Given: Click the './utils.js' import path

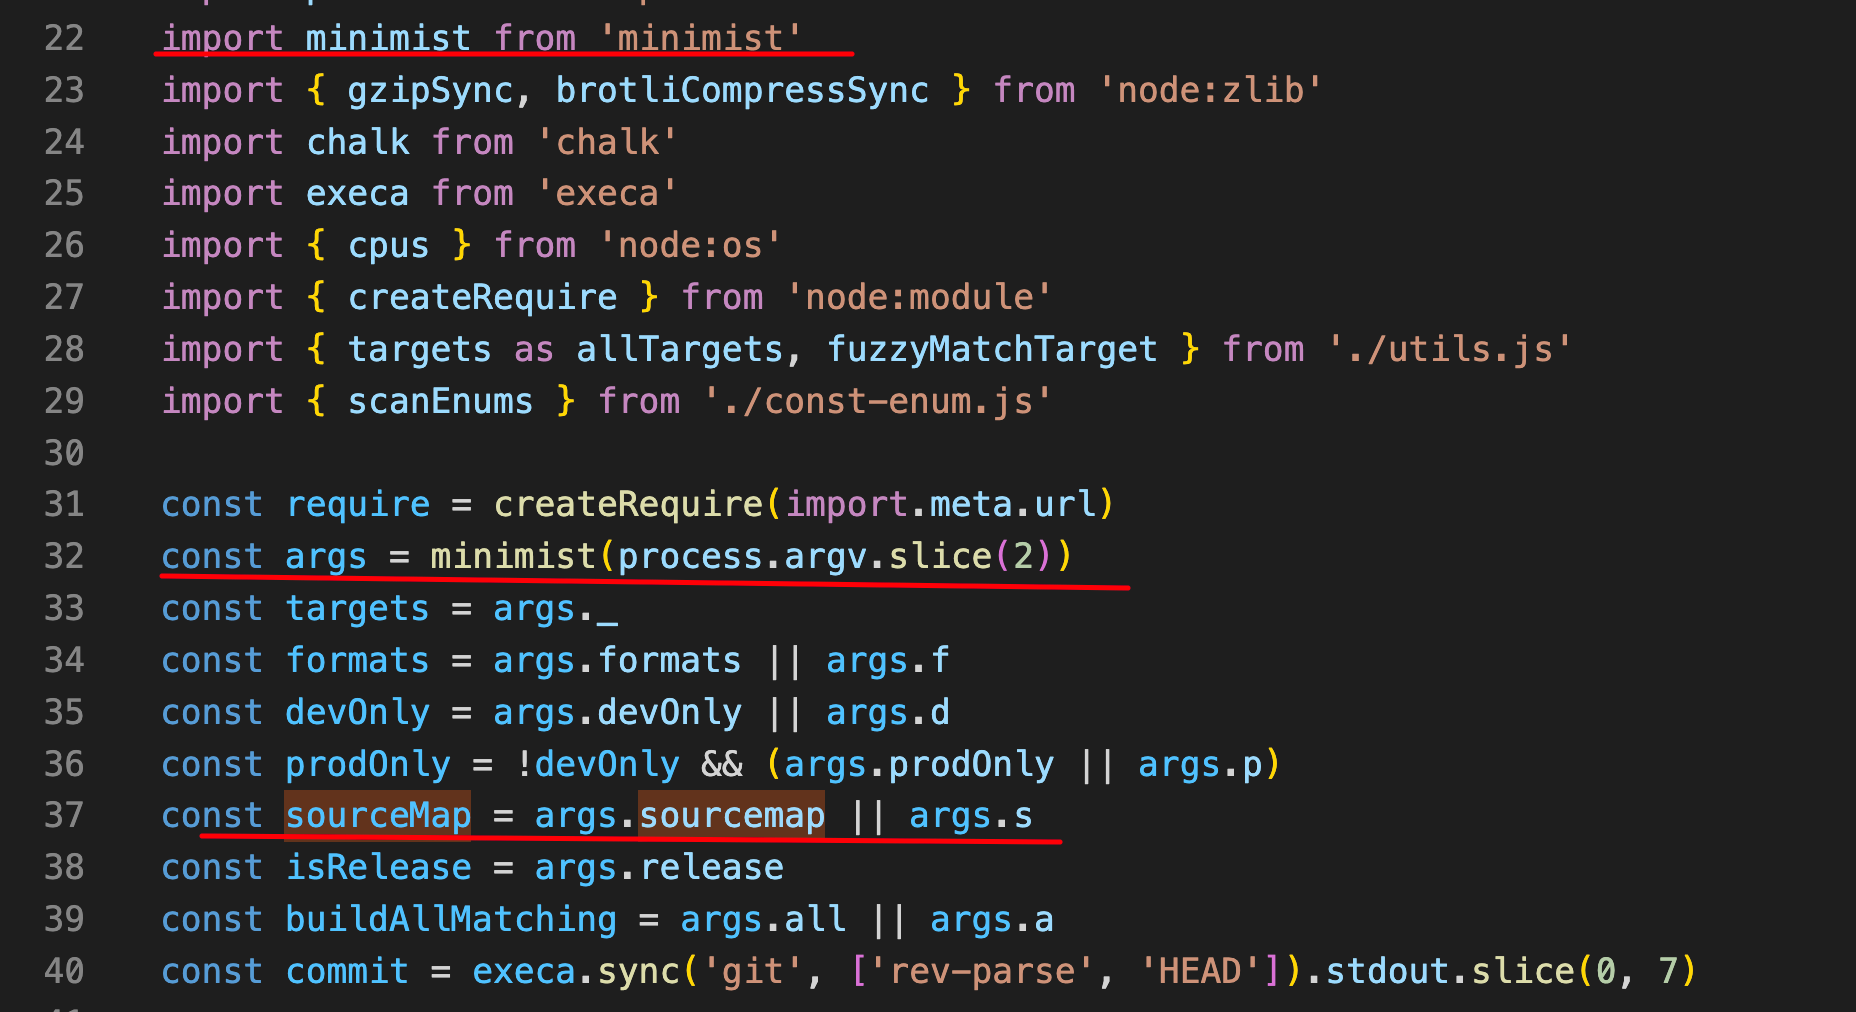Looking at the screenshot, I should 1449,349.
